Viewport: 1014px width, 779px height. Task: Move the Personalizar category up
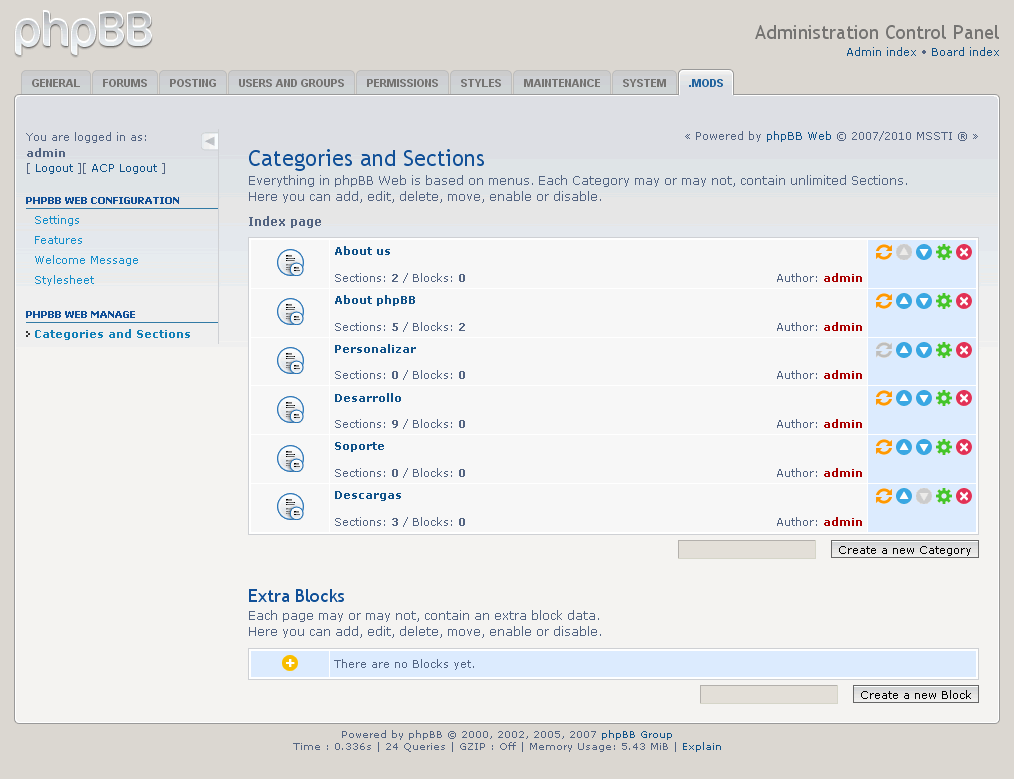pyautogui.click(x=903, y=350)
